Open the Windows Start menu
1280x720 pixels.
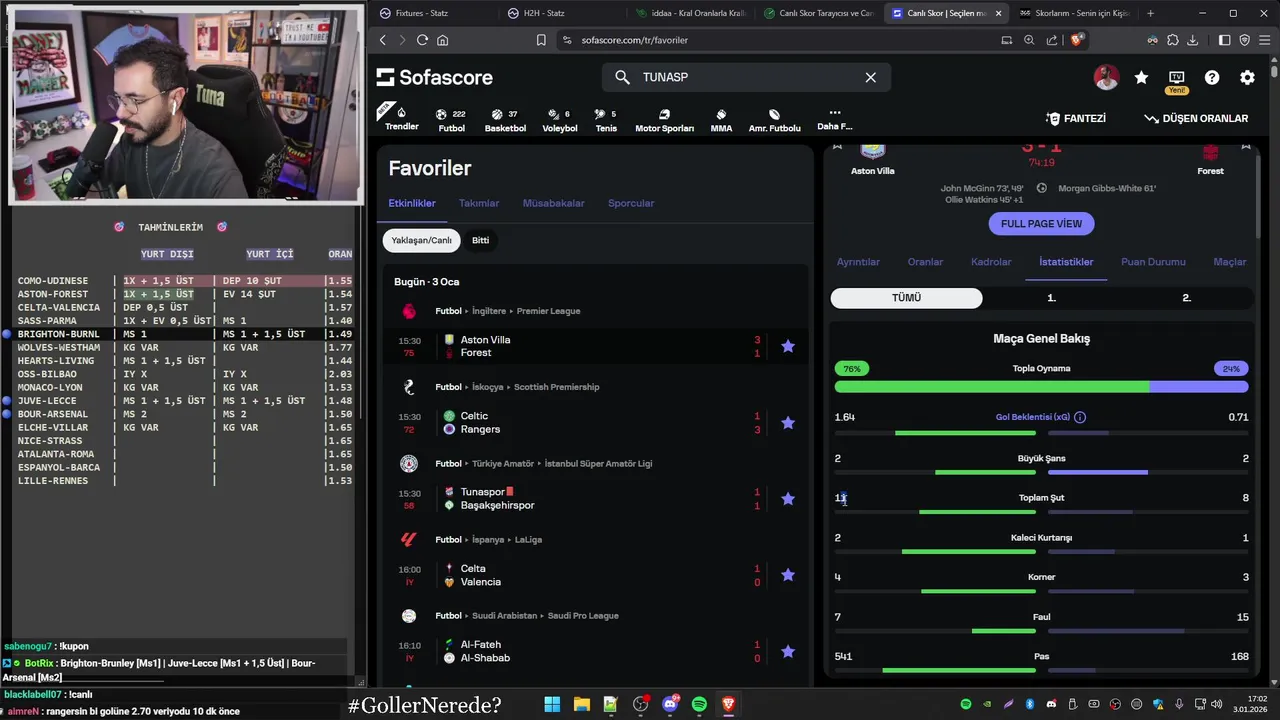(552, 704)
